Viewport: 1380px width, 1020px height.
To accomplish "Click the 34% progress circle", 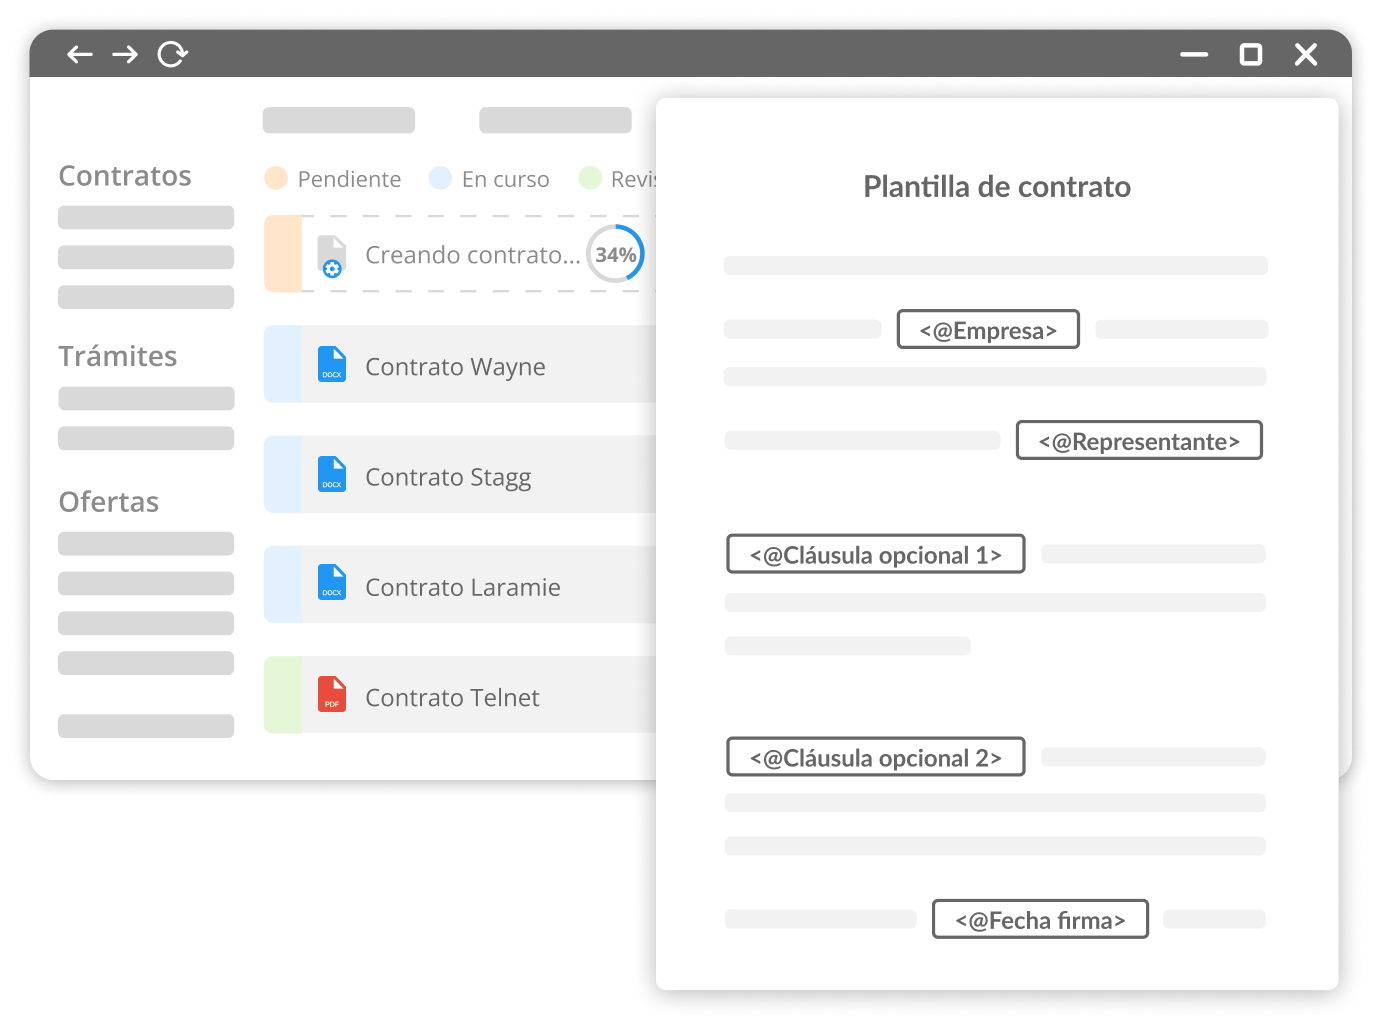I will point(615,254).
